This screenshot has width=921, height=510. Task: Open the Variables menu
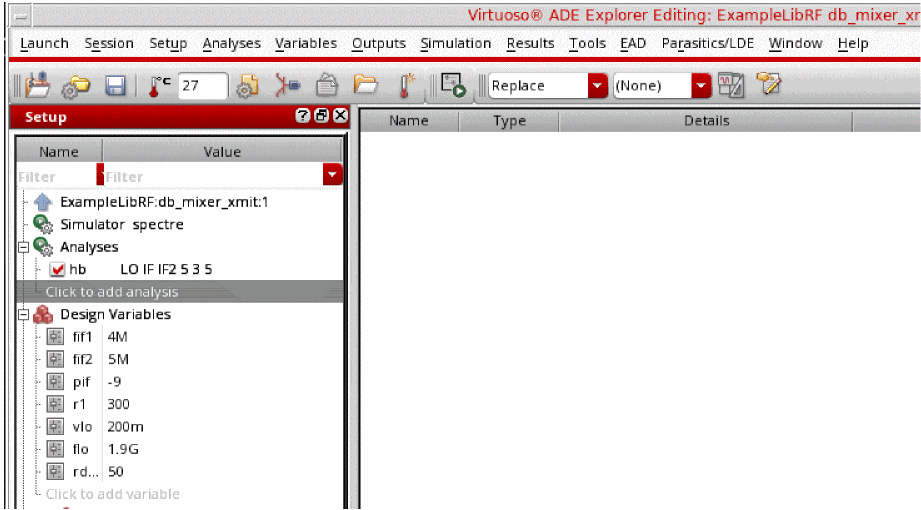point(306,43)
